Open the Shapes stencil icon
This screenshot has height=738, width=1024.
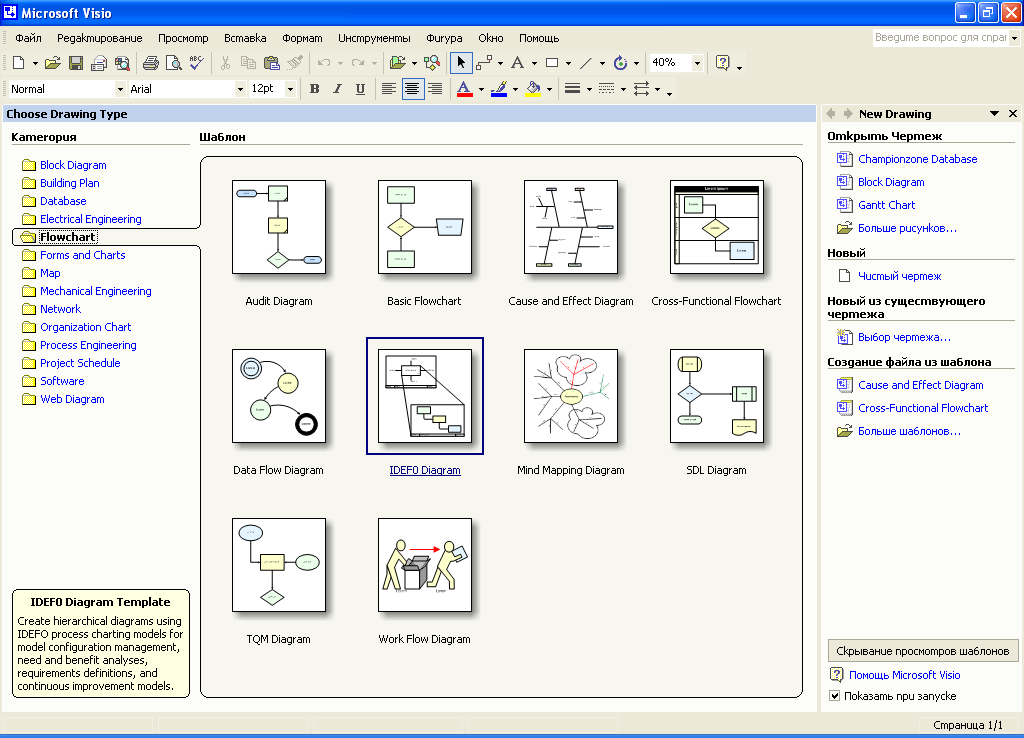click(x=397, y=63)
